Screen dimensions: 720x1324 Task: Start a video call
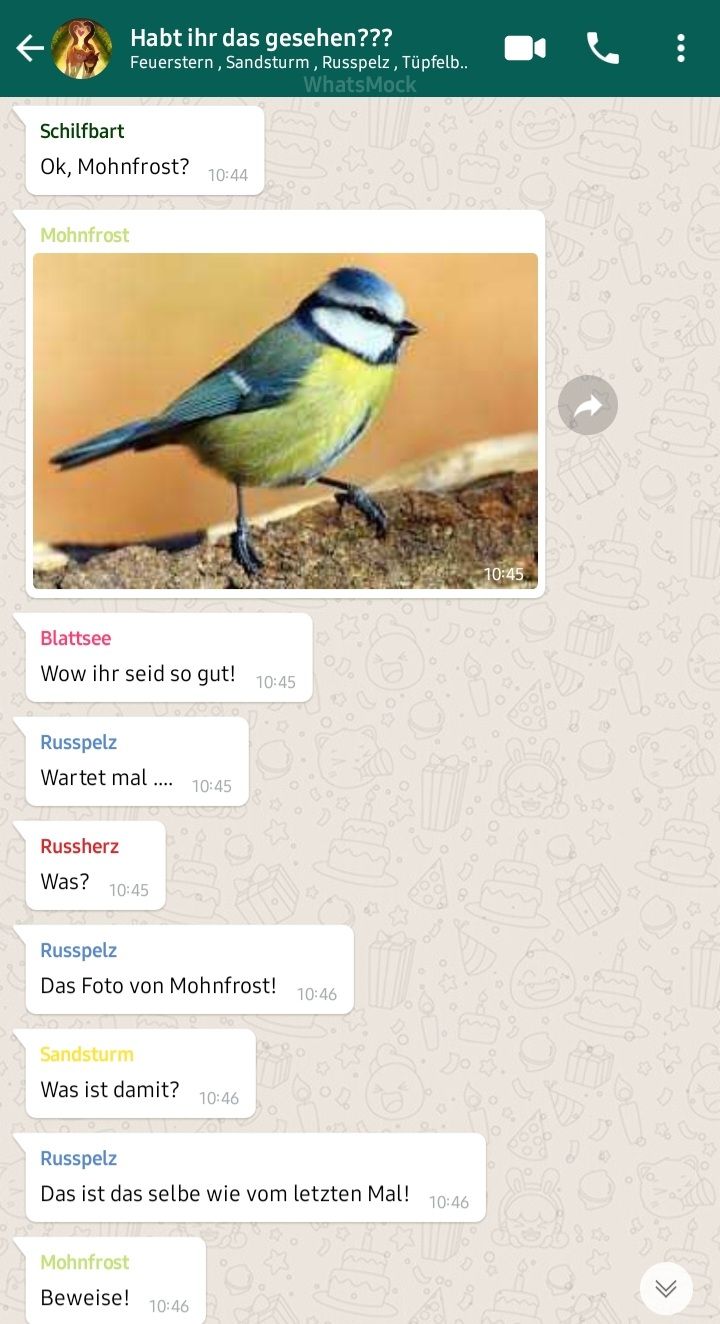pyautogui.click(x=525, y=48)
